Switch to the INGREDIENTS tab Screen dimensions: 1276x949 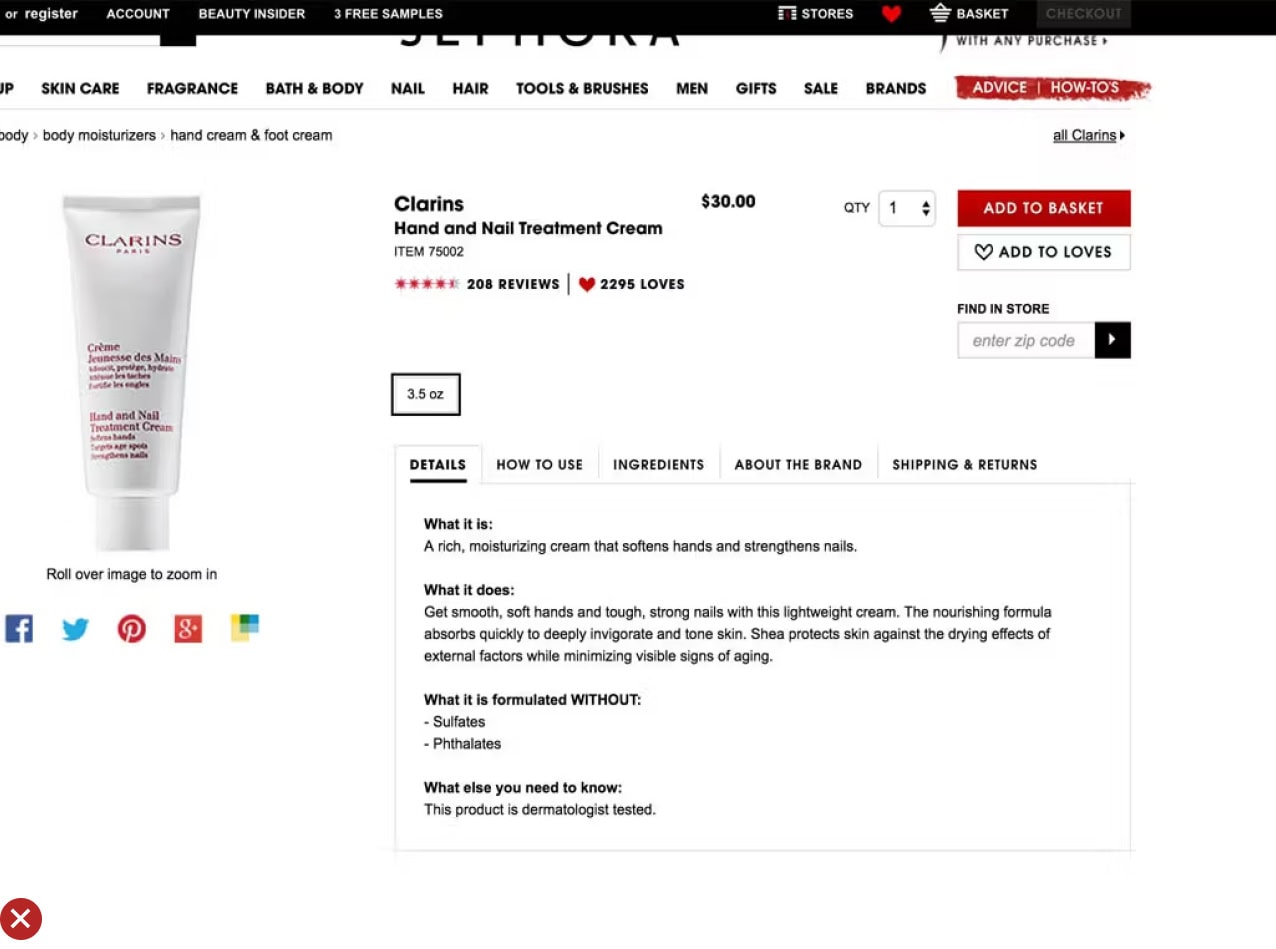(x=658, y=464)
